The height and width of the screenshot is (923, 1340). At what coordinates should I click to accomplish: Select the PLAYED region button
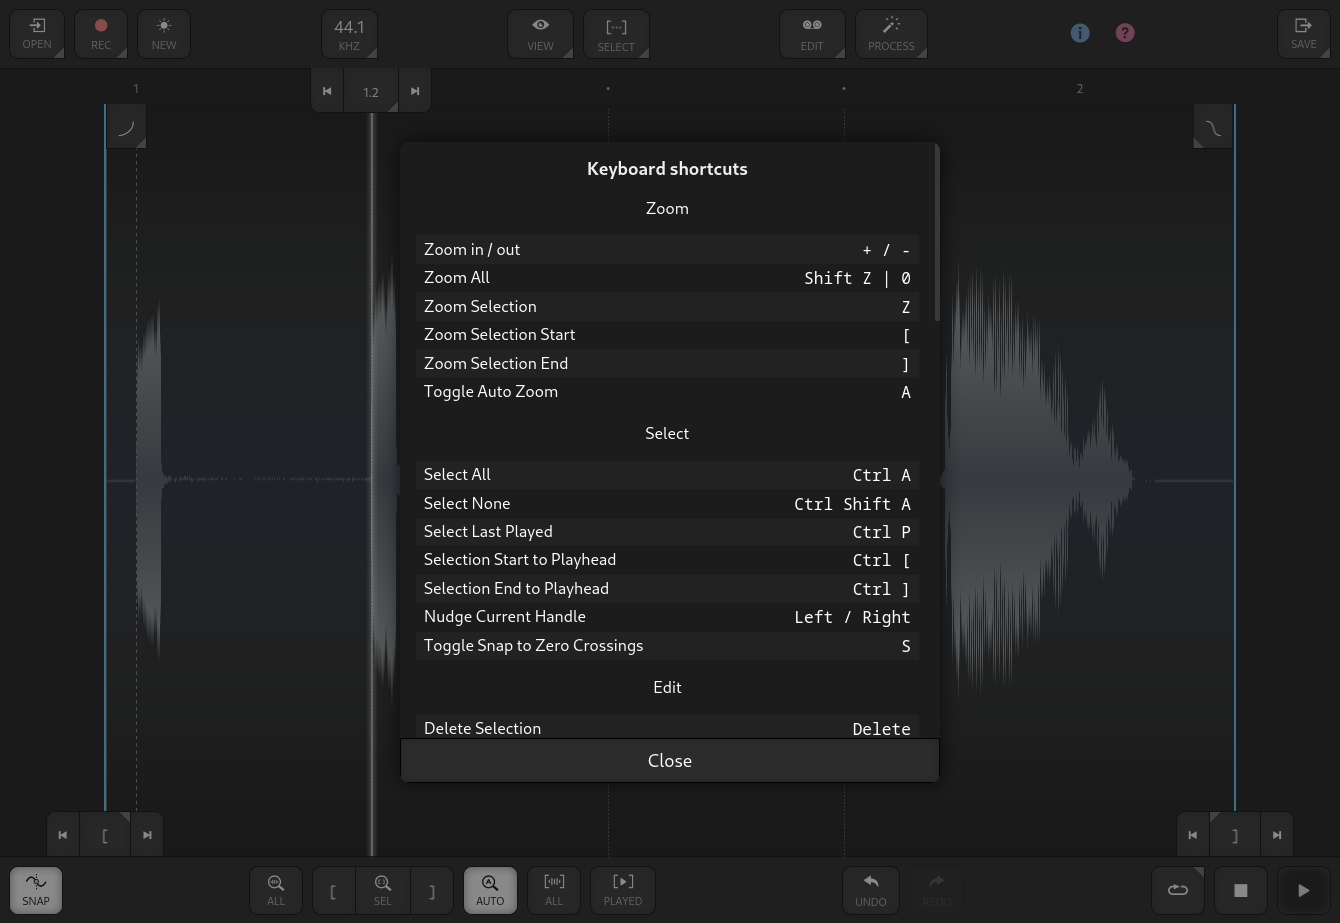pos(623,890)
